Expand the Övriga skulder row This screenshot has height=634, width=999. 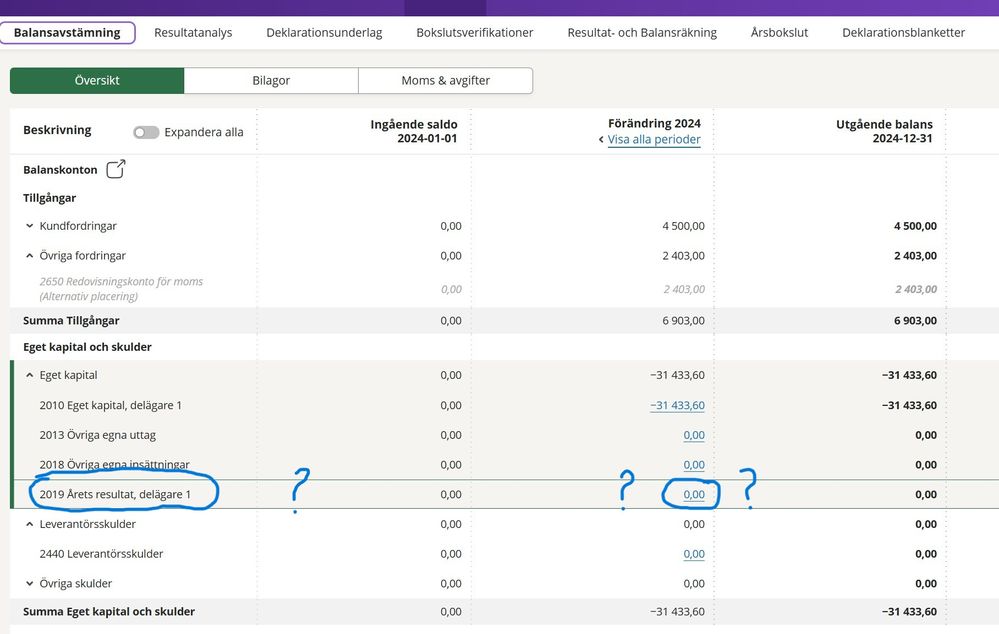[x=30, y=583]
